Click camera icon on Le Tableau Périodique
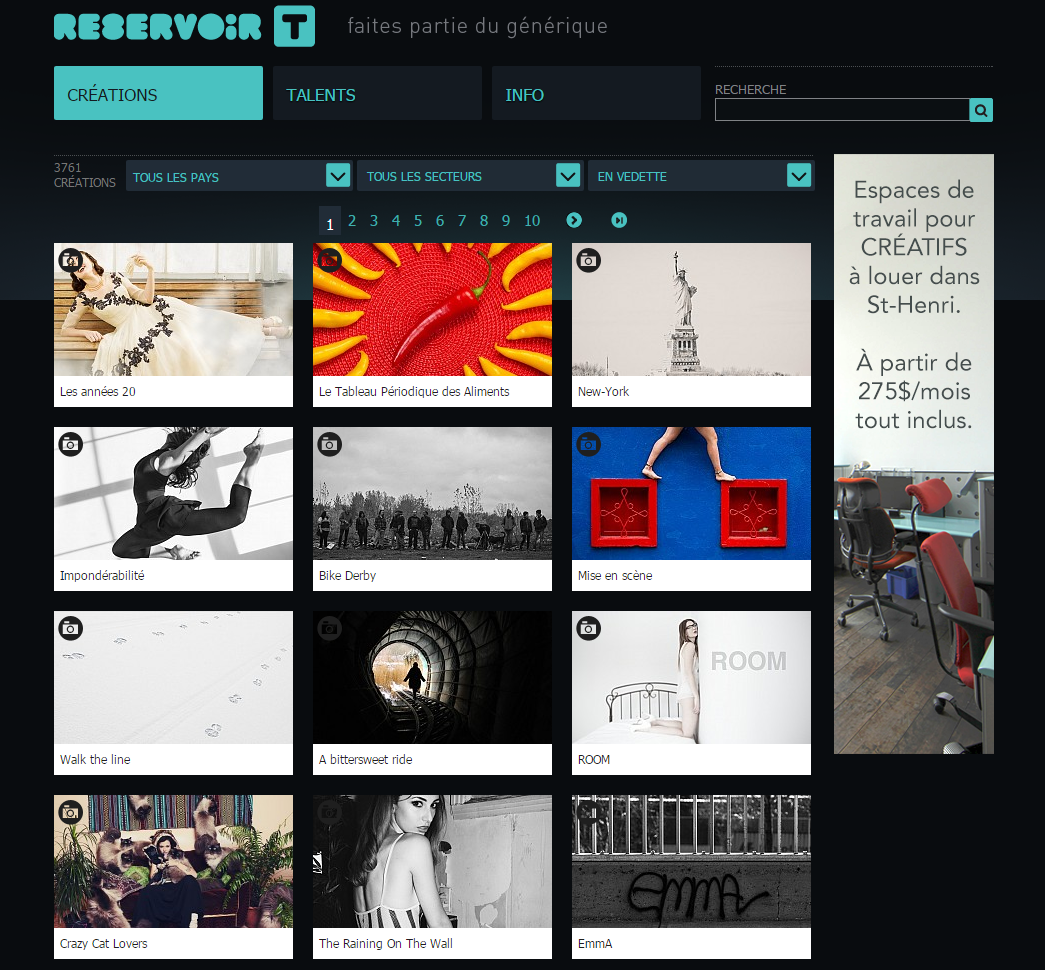This screenshot has height=970, width=1045. (x=329, y=260)
